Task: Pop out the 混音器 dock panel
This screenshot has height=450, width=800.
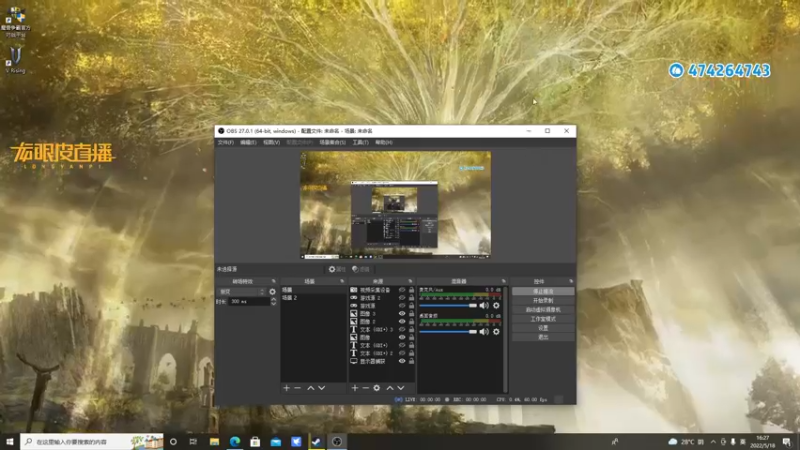Action: (504, 281)
